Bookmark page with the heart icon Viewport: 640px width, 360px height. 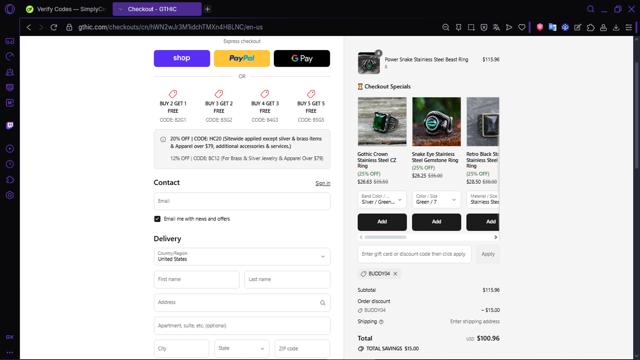[x=522, y=27]
